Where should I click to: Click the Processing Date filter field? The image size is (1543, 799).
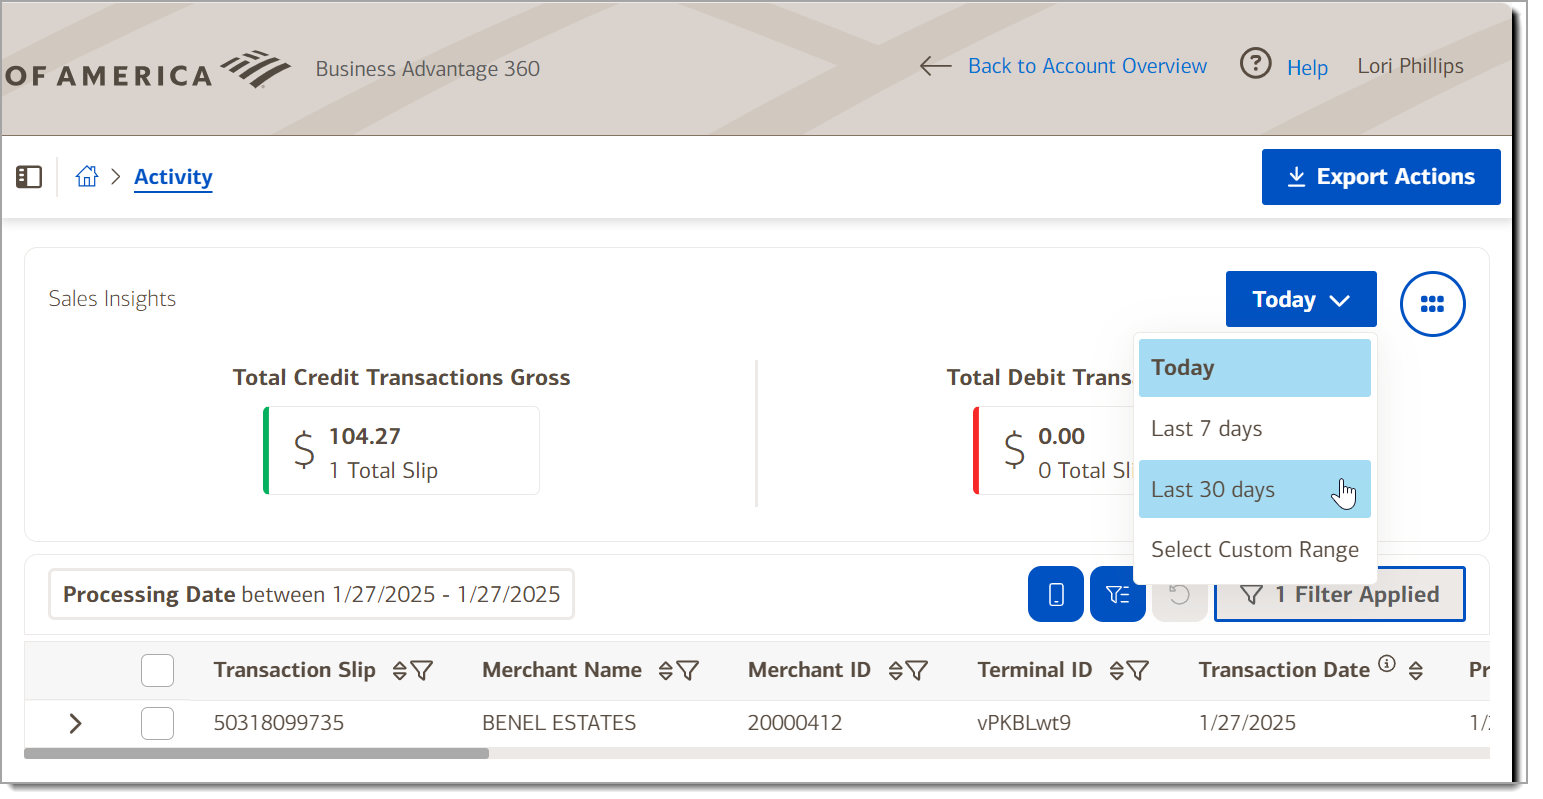(x=311, y=594)
